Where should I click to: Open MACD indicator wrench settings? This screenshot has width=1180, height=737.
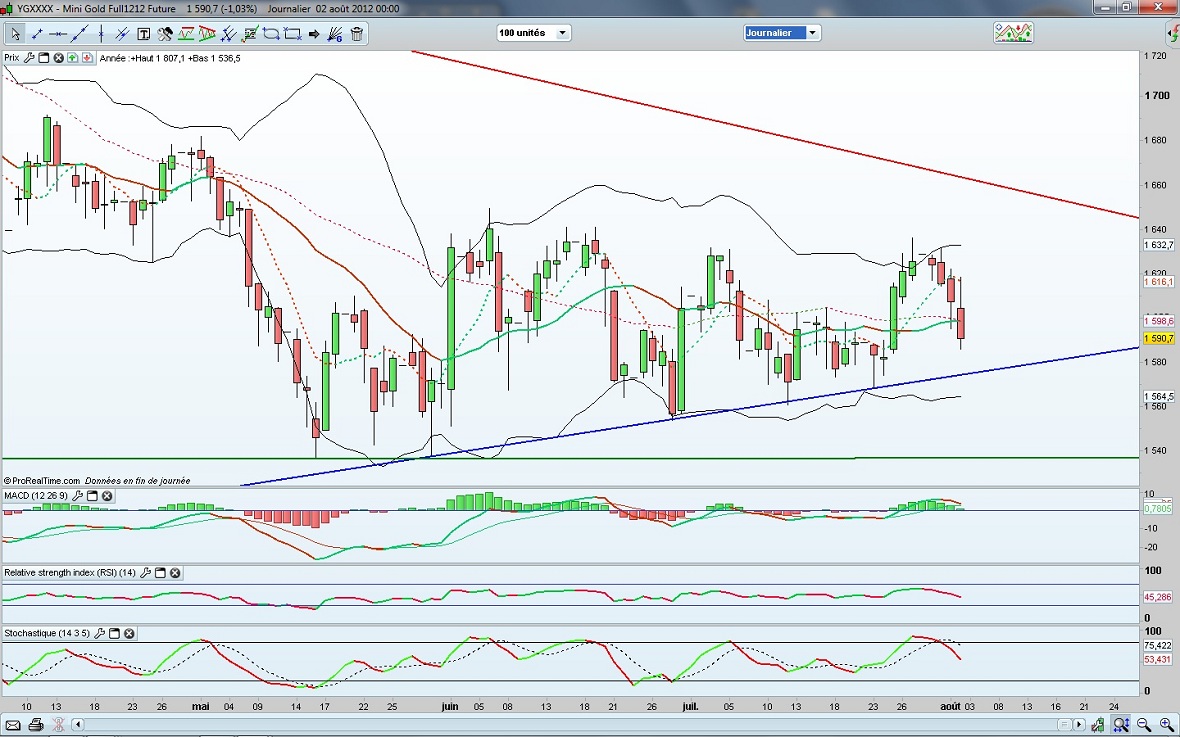76,496
